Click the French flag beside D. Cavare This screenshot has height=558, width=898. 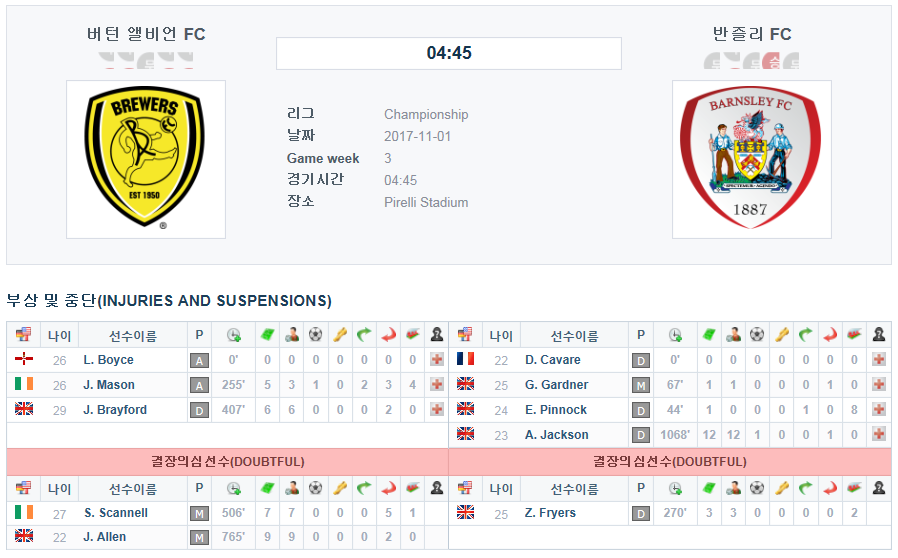(x=466, y=359)
